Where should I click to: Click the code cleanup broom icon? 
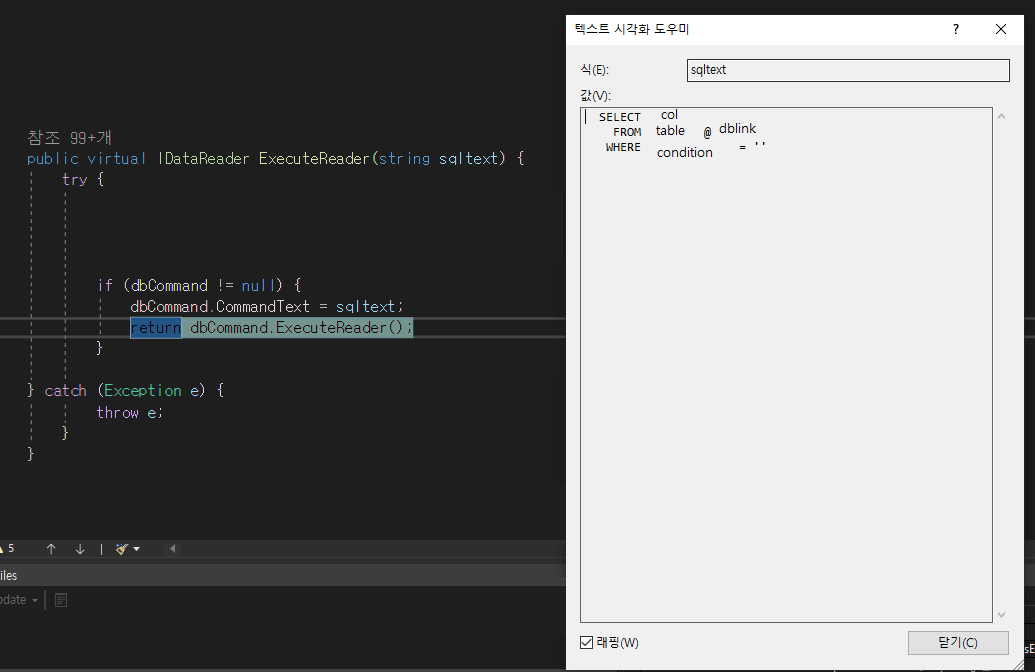[121, 549]
